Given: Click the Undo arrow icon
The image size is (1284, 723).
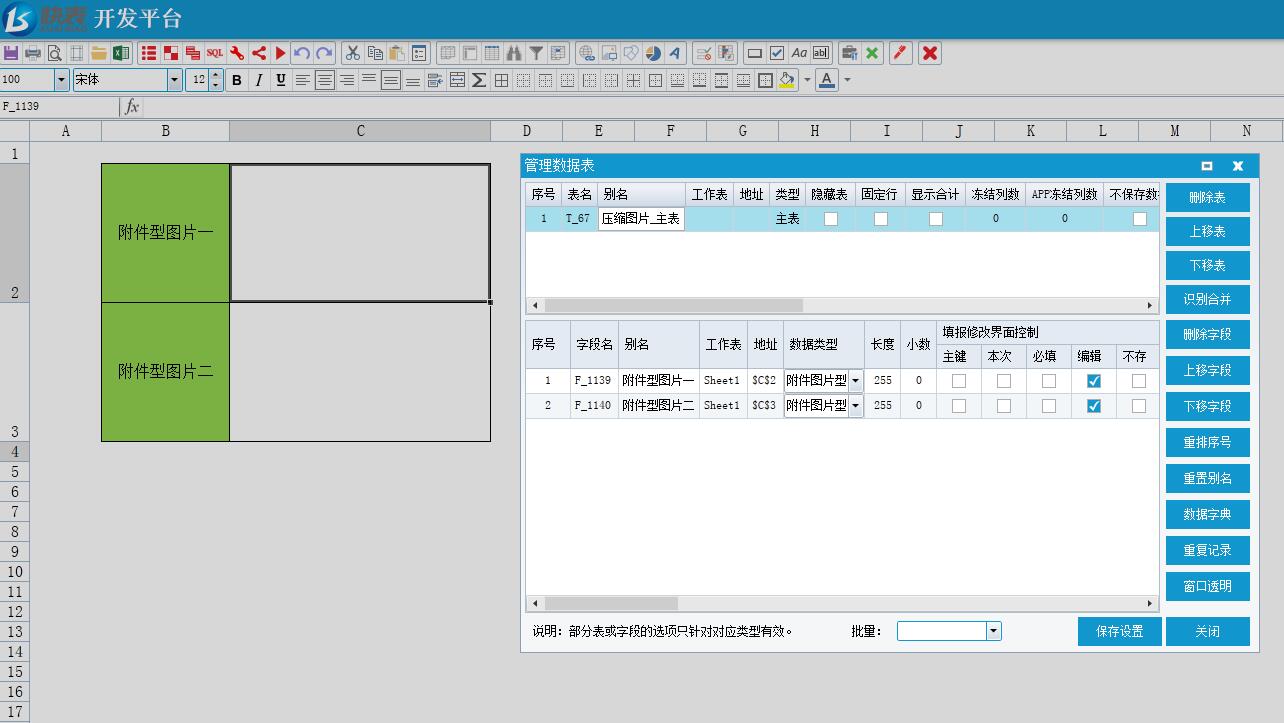Looking at the screenshot, I should pyautogui.click(x=302, y=53).
